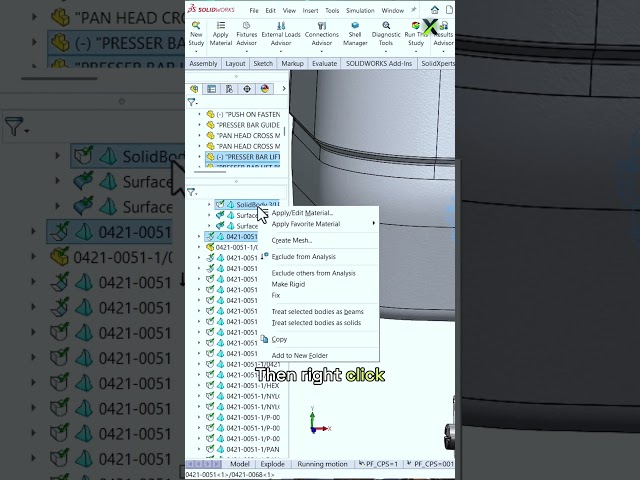
Task: Start a New Study from the ribbon
Action: tap(196, 34)
